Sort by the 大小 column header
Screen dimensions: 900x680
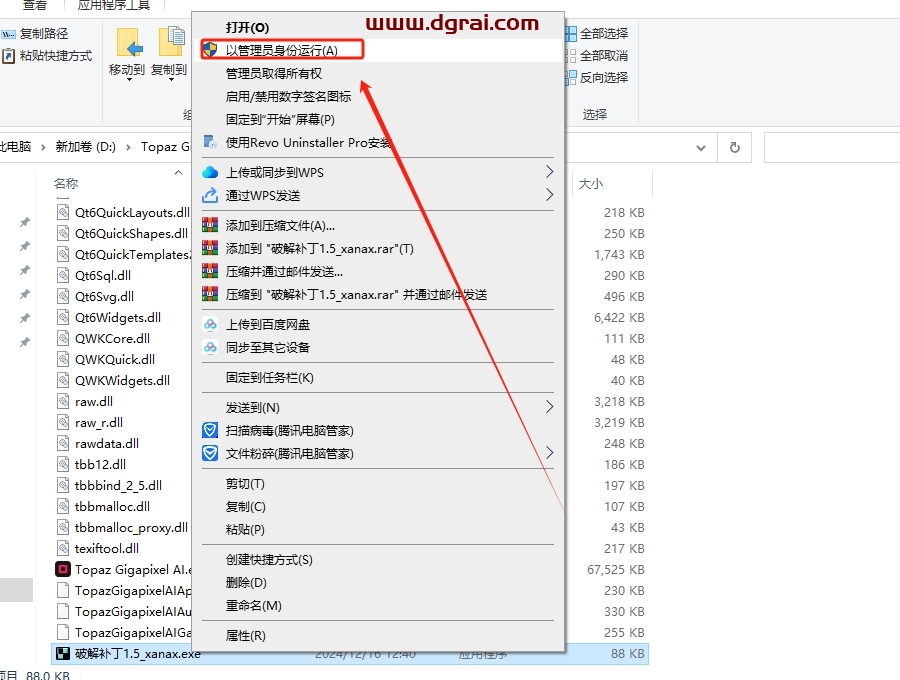coord(591,184)
